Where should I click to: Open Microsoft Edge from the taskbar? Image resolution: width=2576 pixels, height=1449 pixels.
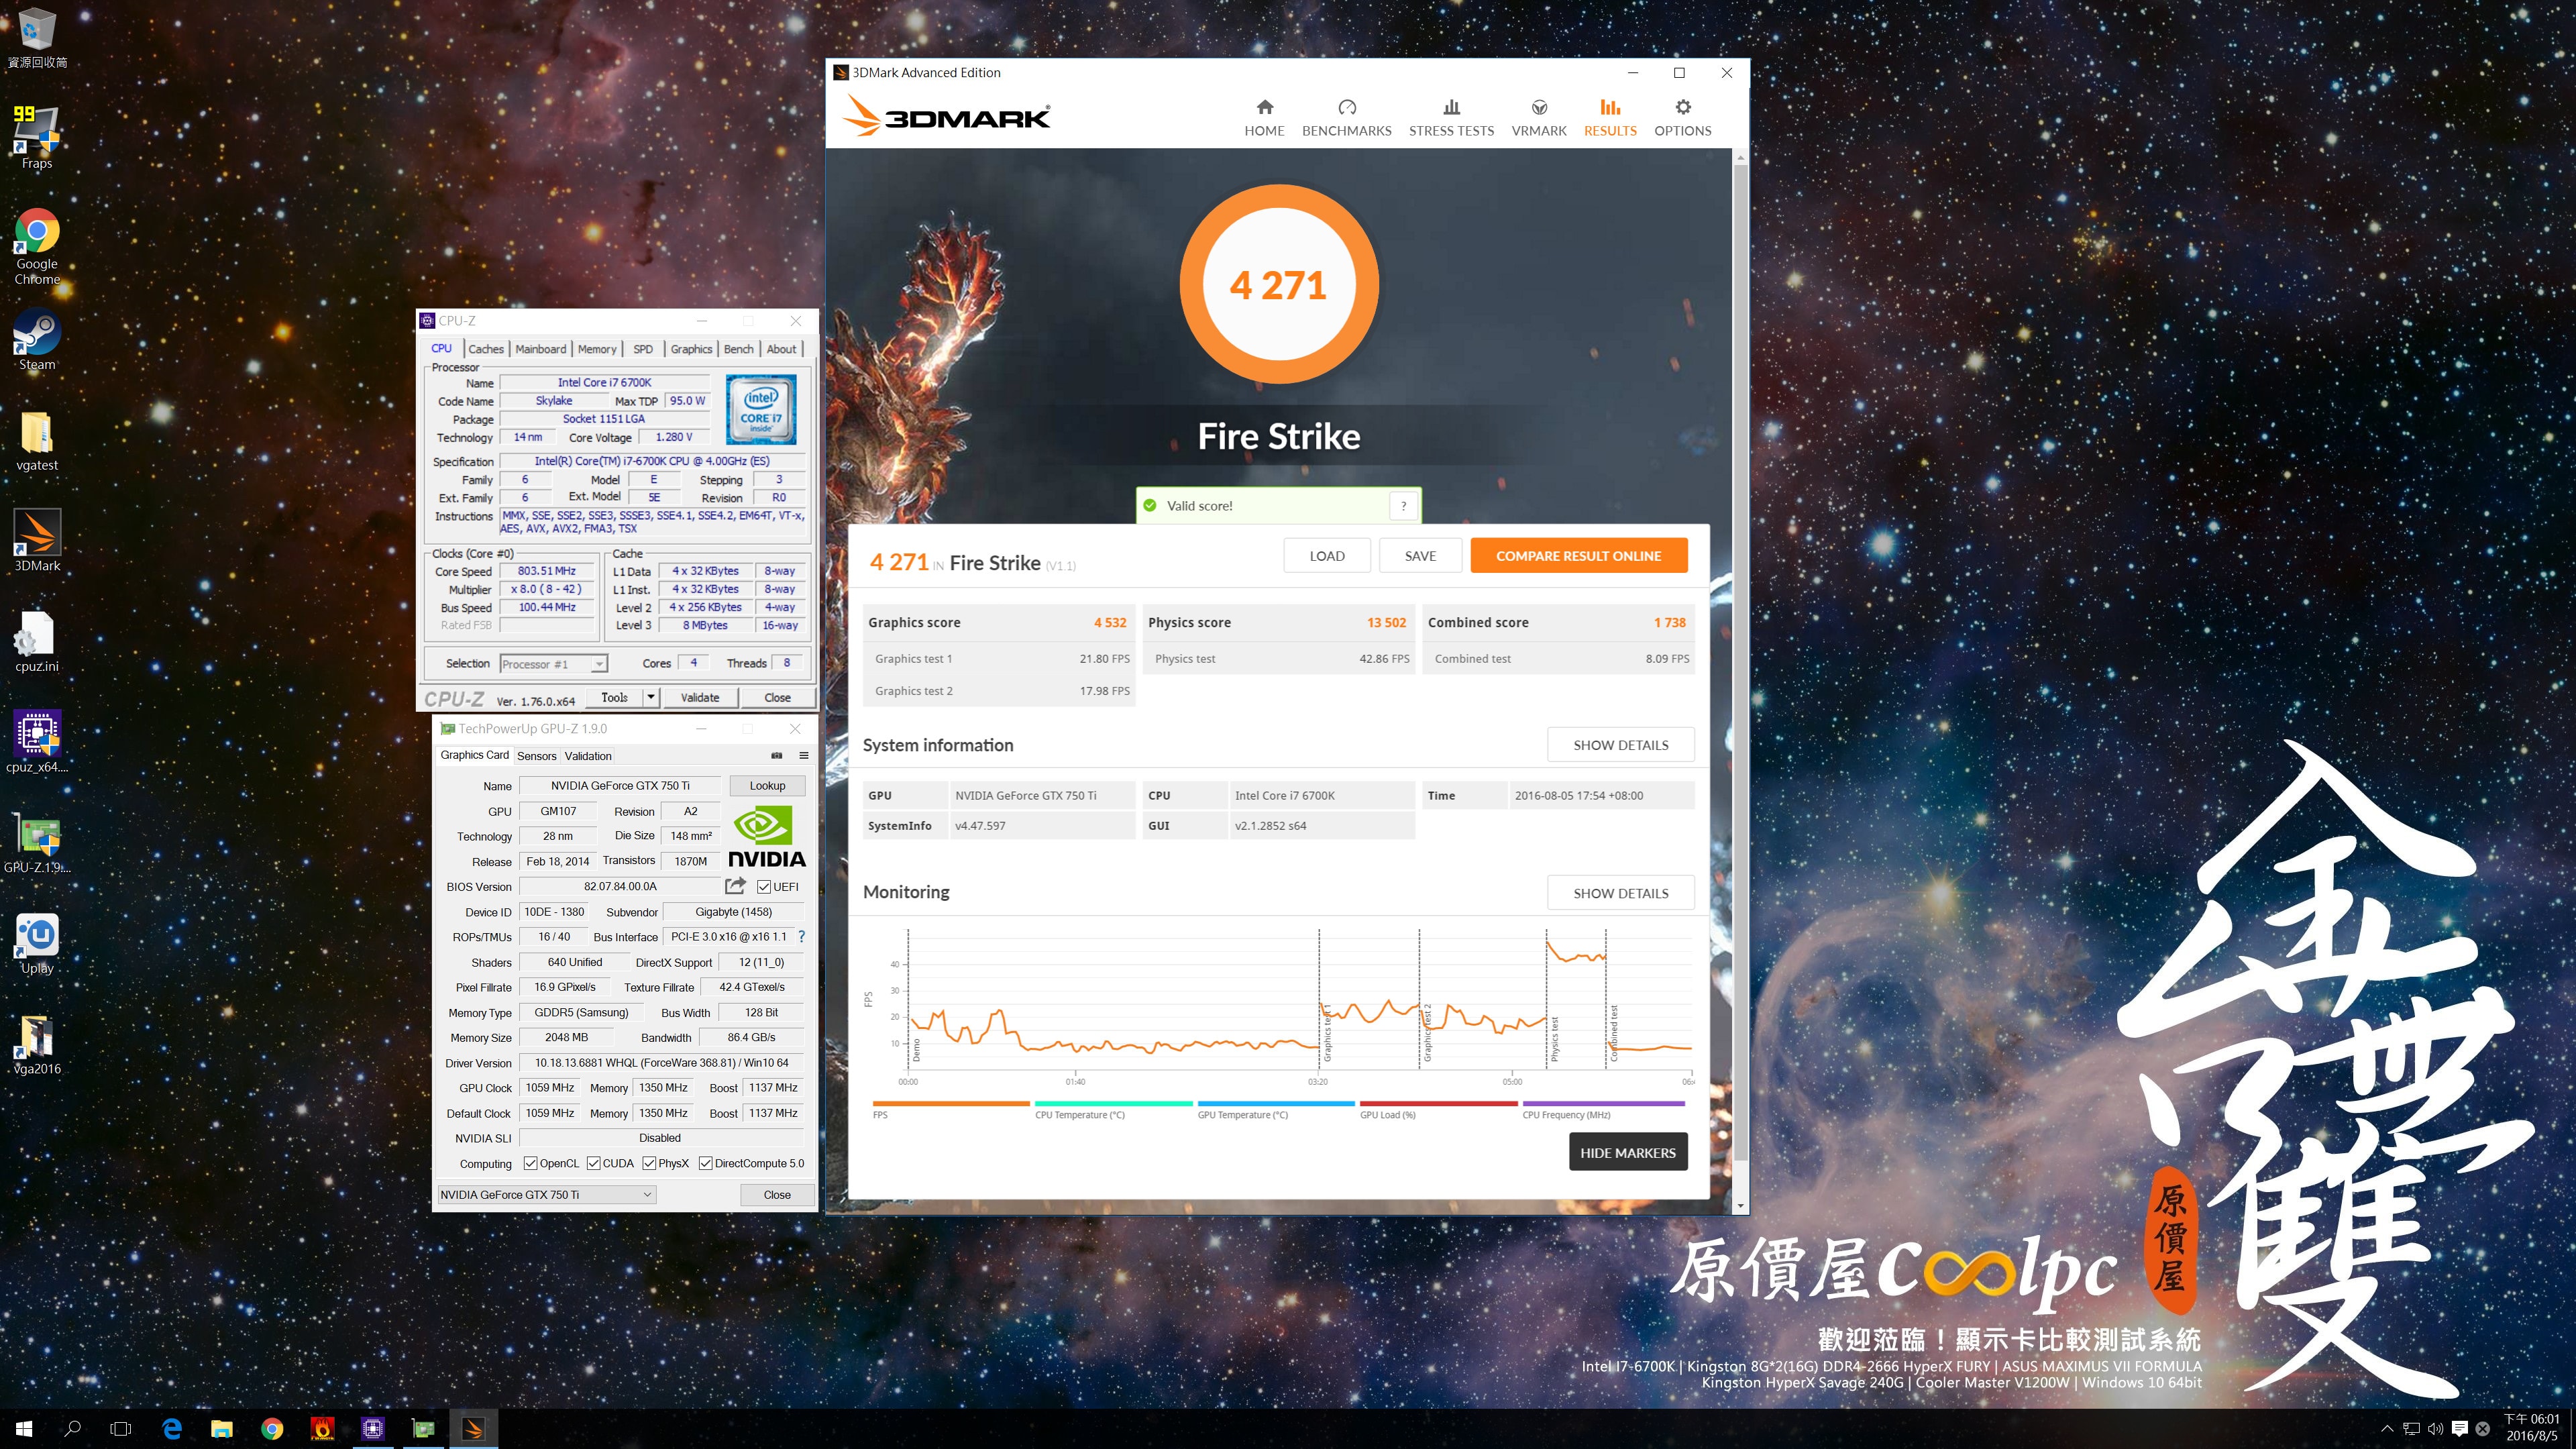172,1429
